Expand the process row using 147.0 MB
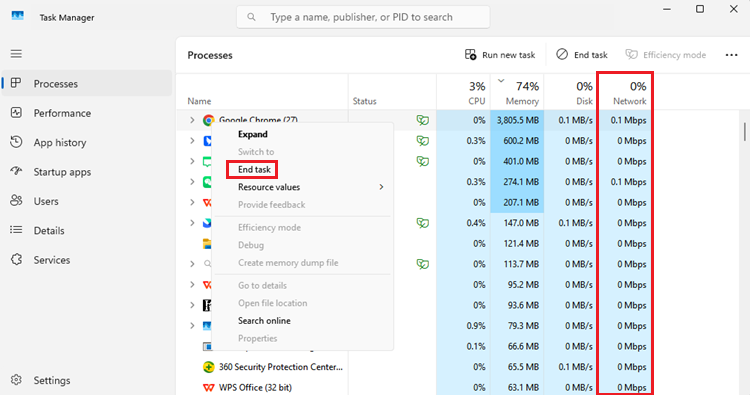This screenshot has height=395, width=750. pyautogui.click(x=192, y=223)
